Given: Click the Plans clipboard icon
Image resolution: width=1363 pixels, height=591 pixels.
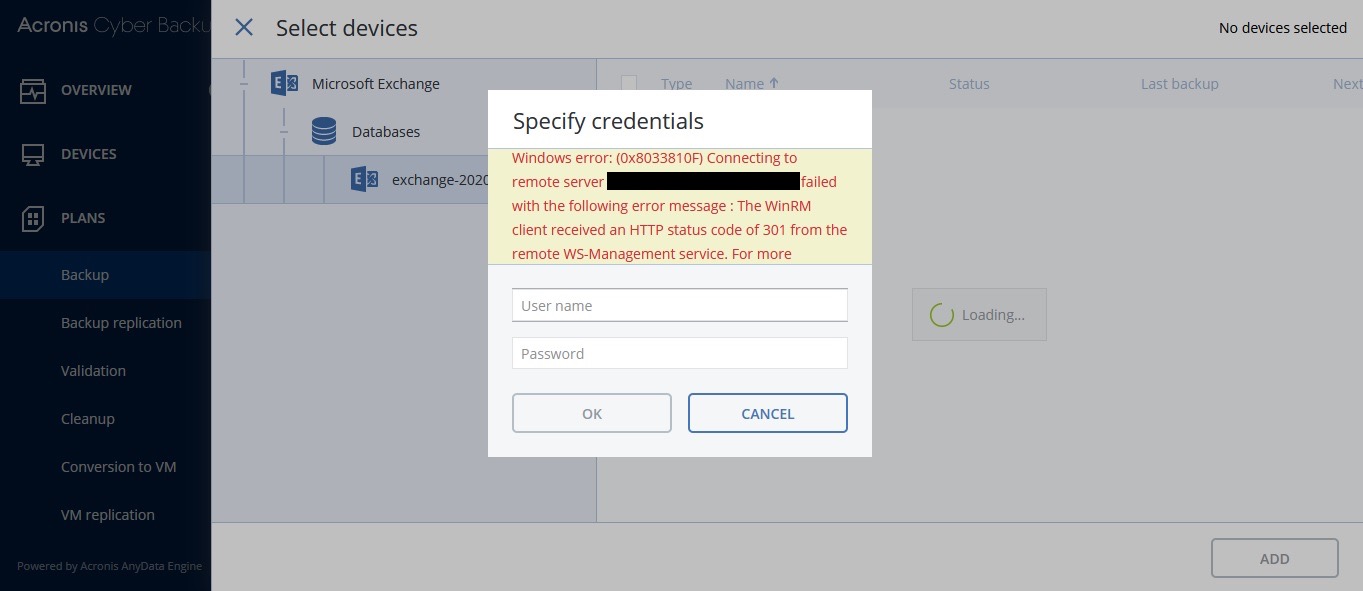Looking at the screenshot, I should click(x=33, y=219).
